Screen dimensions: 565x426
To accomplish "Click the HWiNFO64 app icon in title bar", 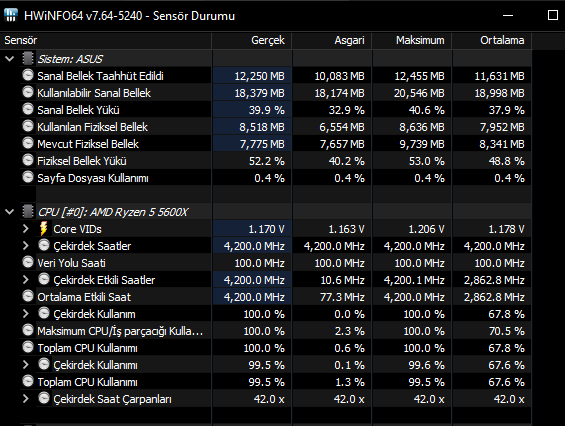I will 10,15.
